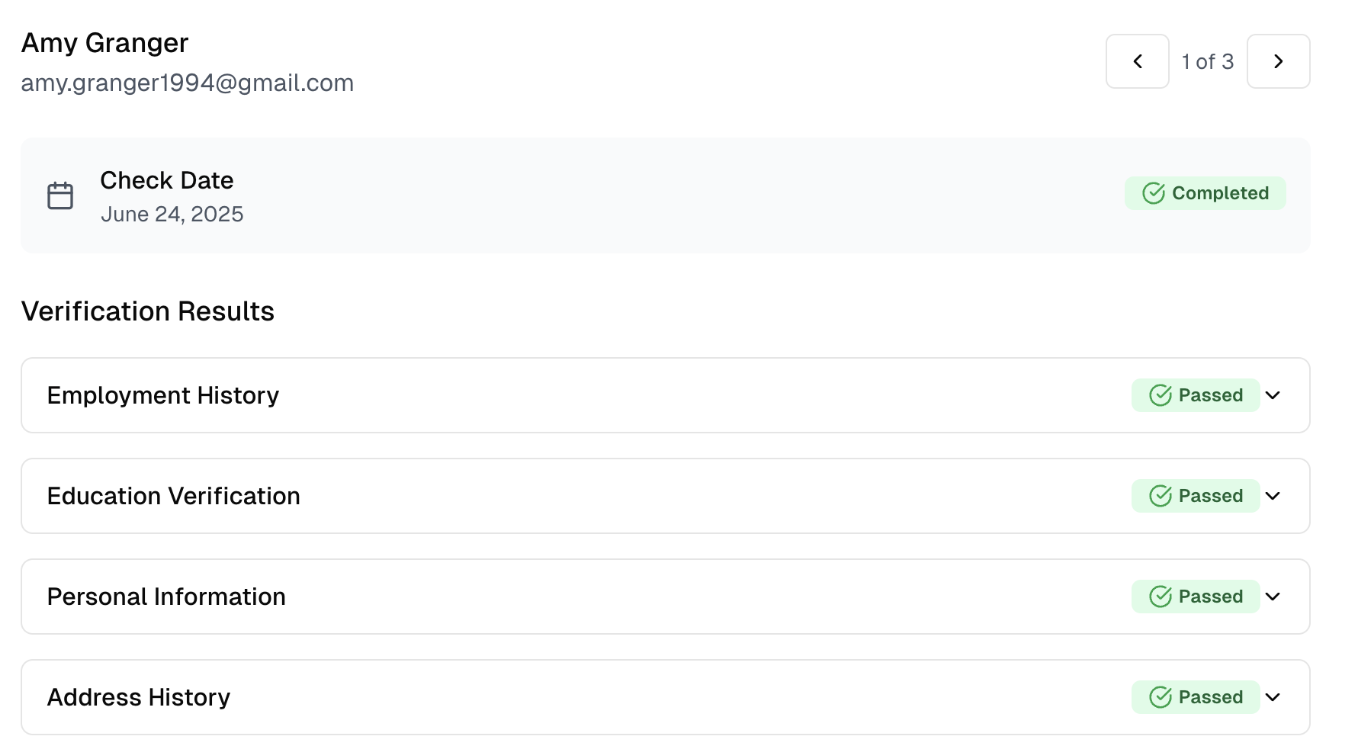Viewport: 1352px width, 752px height.
Task: Click the checkmark icon in Completed badge
Action: [1153, 193]
